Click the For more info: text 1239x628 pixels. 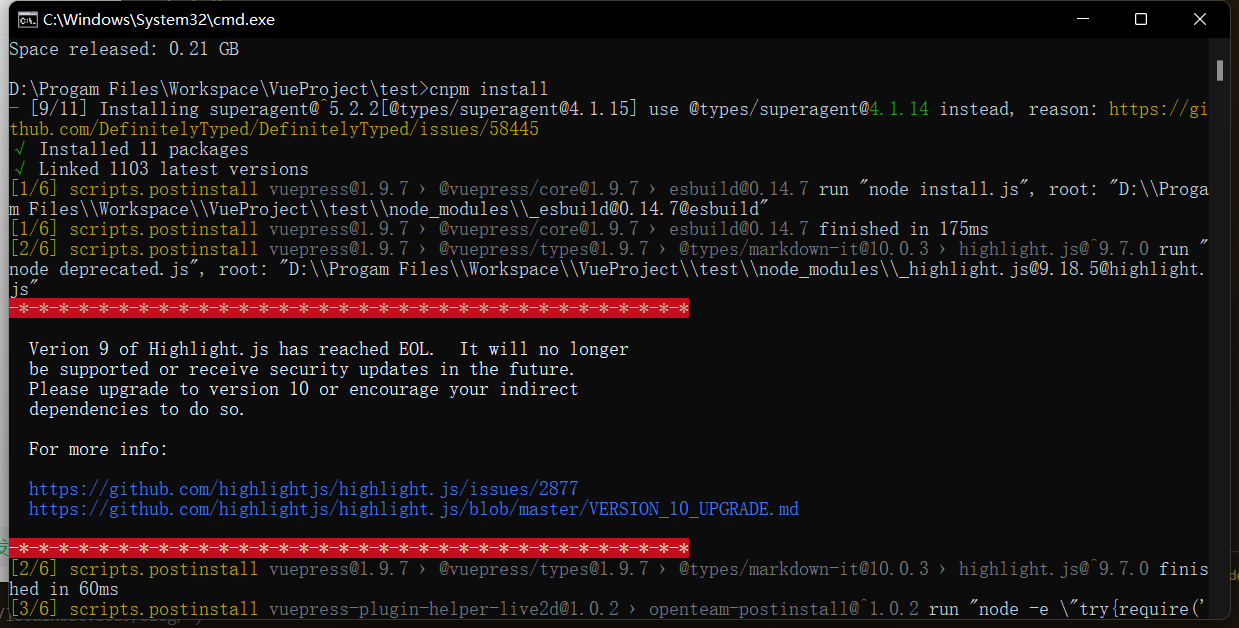point(98,449)
